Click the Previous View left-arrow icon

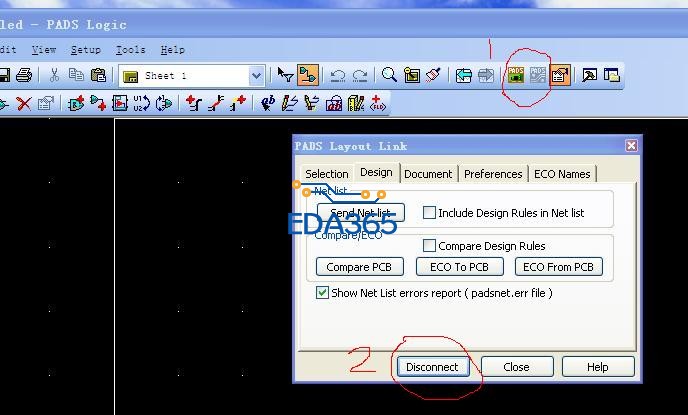[464, 75]
